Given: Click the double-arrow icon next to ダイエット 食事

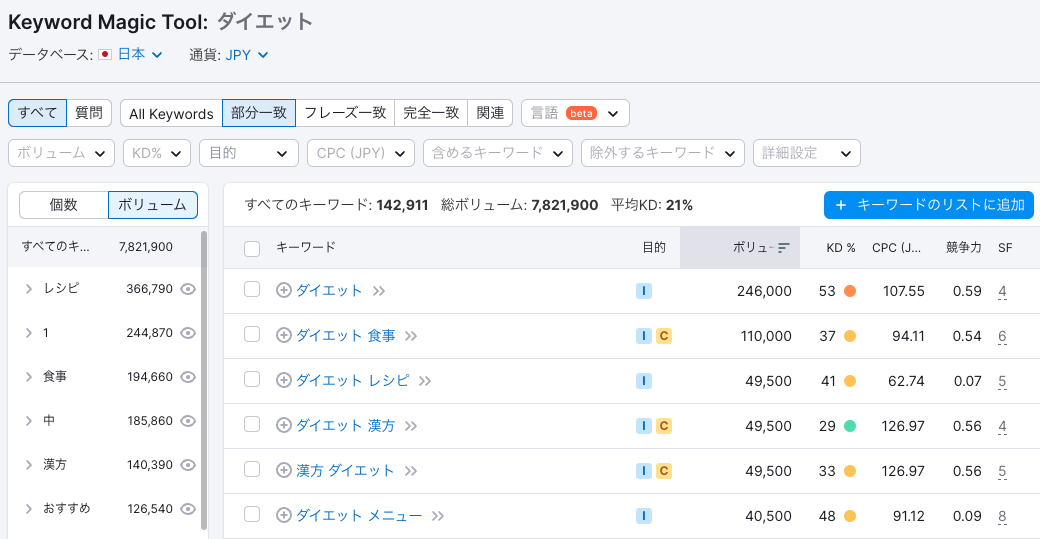Looking at the screenshot, I should [x=411, y=336].
